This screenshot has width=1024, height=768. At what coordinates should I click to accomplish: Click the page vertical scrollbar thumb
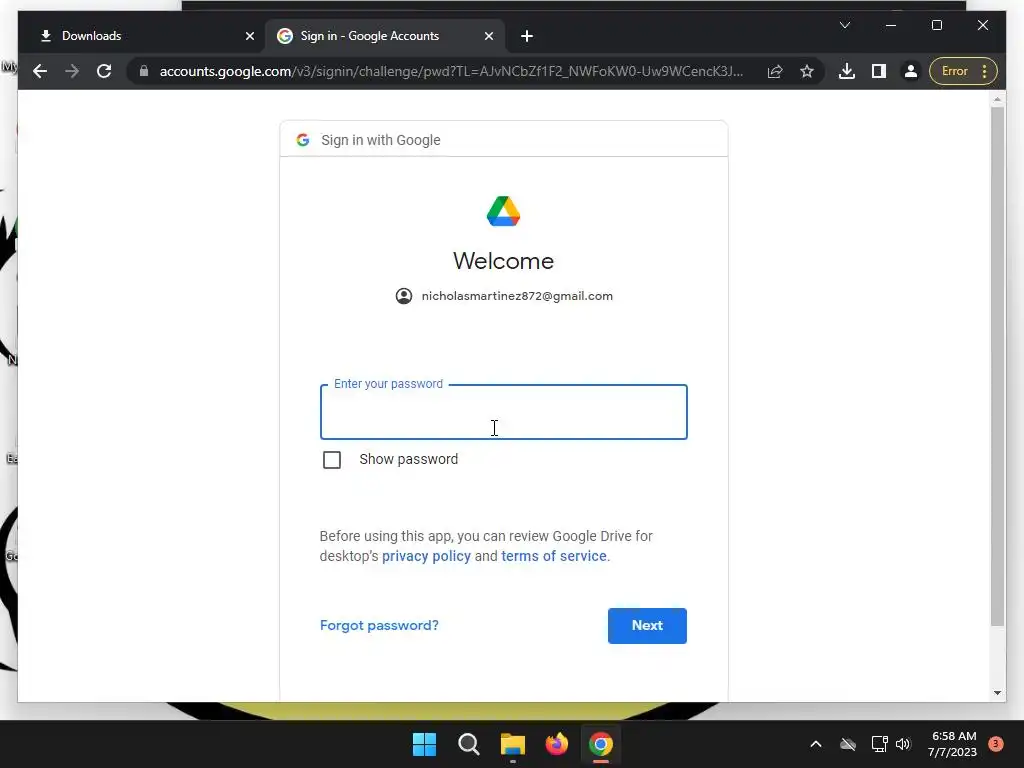pyautogui.click(x=997, y=366)
